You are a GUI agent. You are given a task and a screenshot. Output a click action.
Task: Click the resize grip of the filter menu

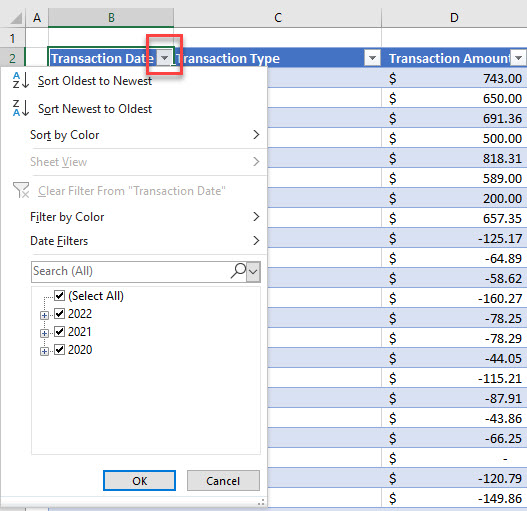[261, 502]
